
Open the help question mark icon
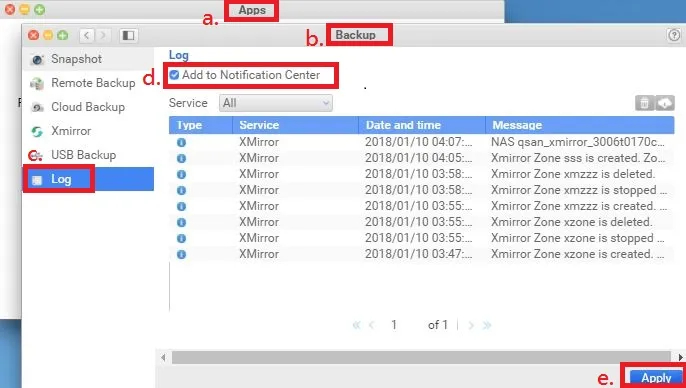pyautogui.click(x=674, y=35)
